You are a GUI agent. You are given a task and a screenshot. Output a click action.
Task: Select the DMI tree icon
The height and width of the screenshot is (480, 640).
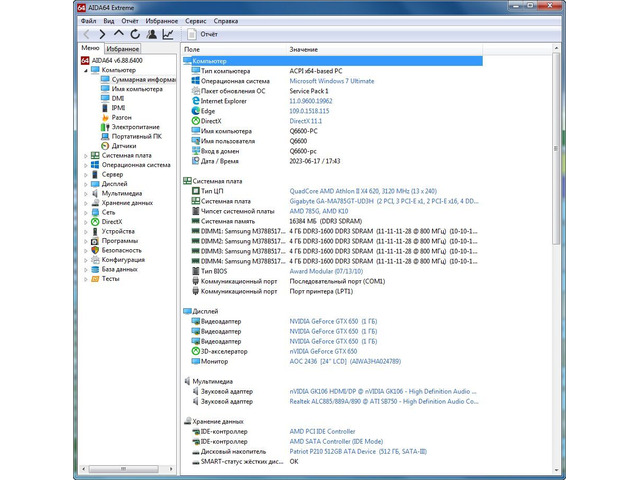point(105,98)
